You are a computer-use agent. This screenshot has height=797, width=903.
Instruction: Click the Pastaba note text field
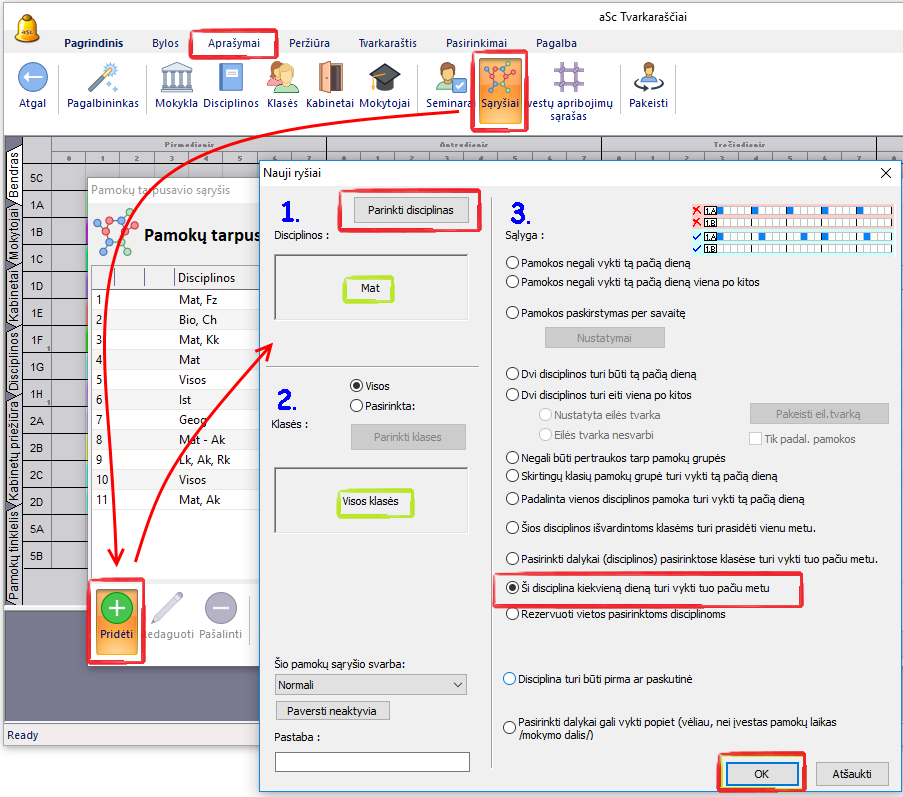click(x=372, y=762)
